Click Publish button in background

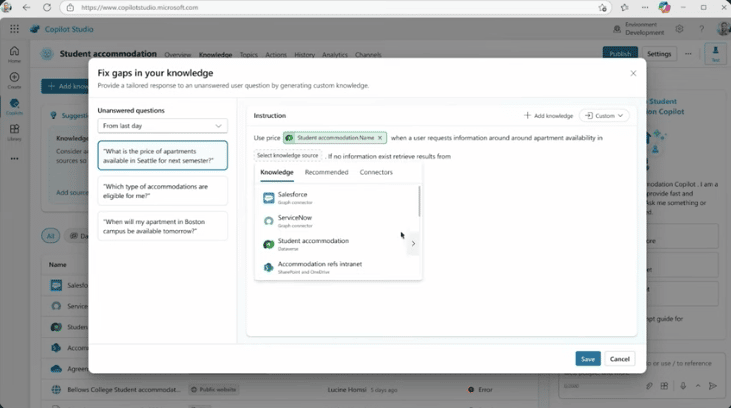coord(620,53)
